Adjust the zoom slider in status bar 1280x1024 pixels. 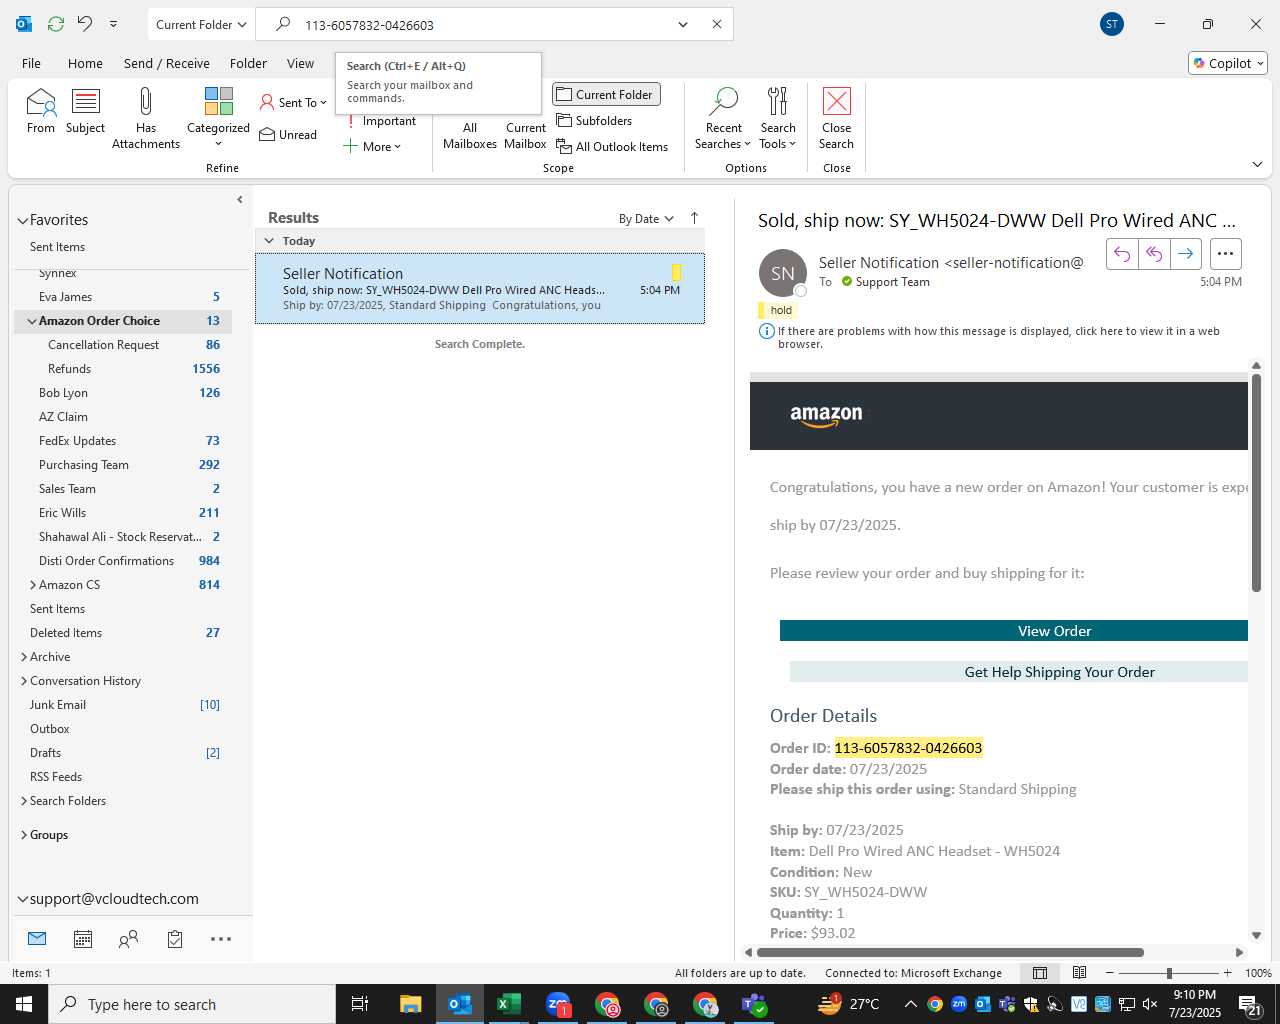coord(1168,973)
